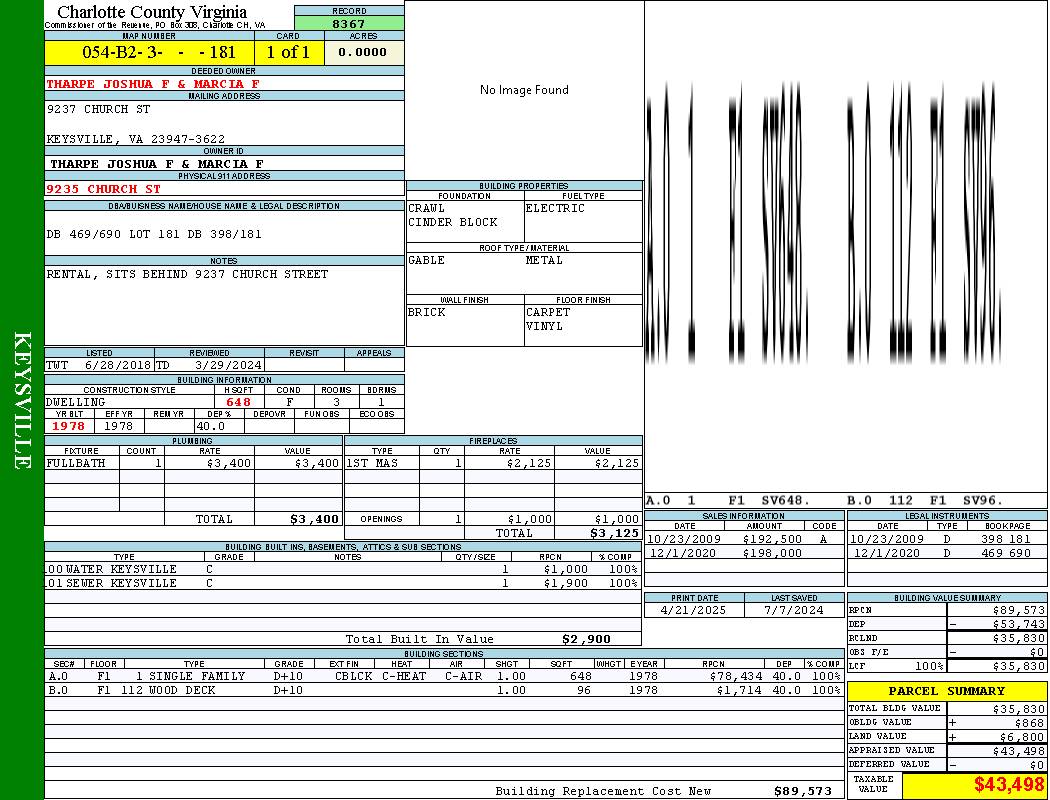
Task: Click SINGLE FAMILY building section type
Action: (197, 677)
